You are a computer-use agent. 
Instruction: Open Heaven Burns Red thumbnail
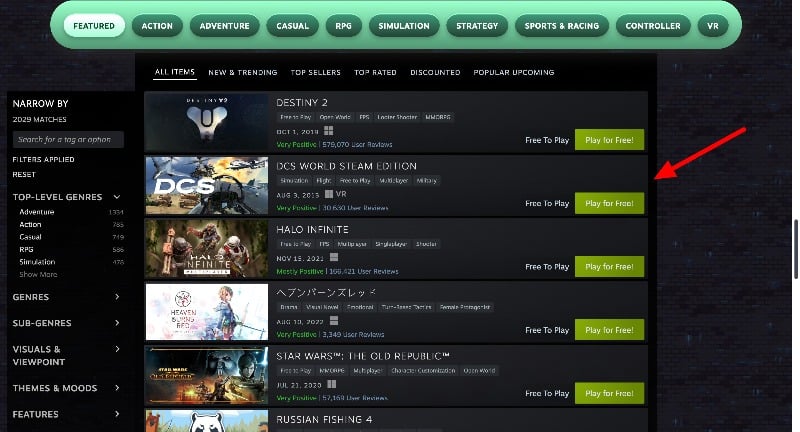coord(207,312)
